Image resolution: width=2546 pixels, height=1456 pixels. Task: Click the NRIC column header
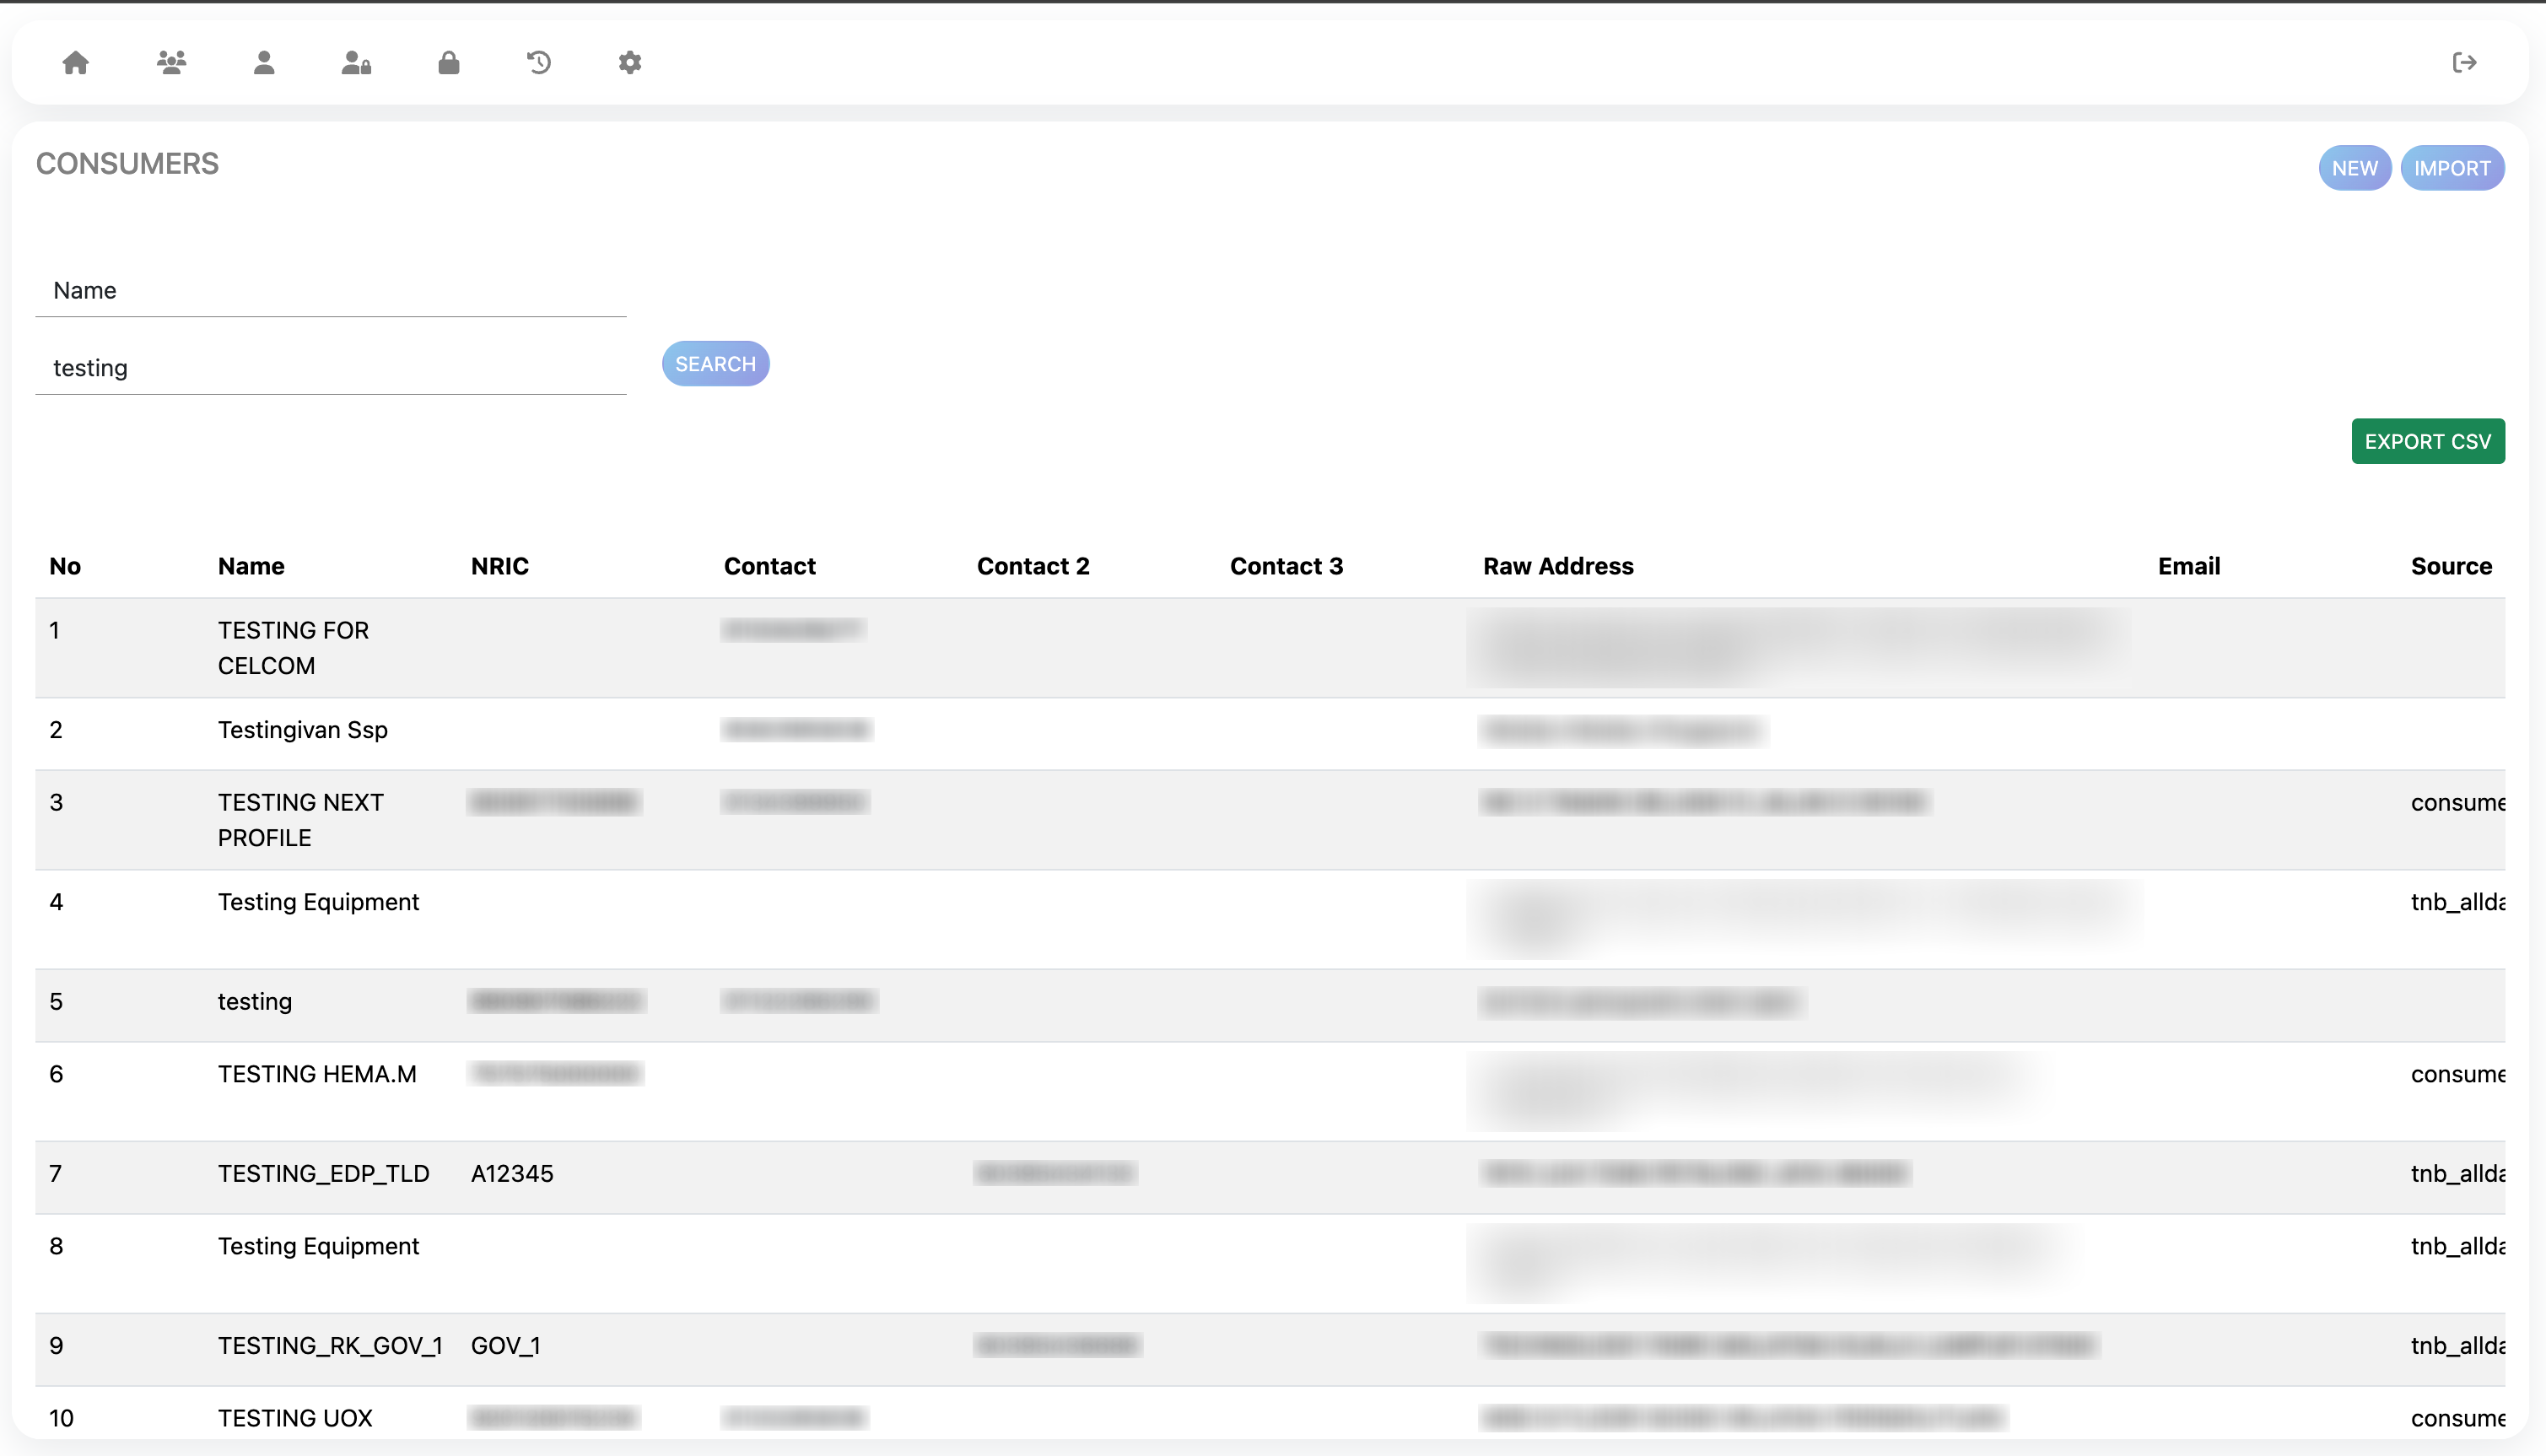coord(500,566)
